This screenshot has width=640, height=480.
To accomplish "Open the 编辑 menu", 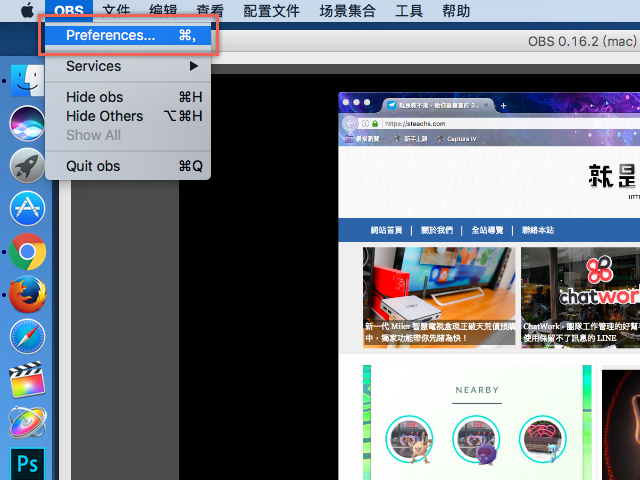I will (x=163, y=11).
